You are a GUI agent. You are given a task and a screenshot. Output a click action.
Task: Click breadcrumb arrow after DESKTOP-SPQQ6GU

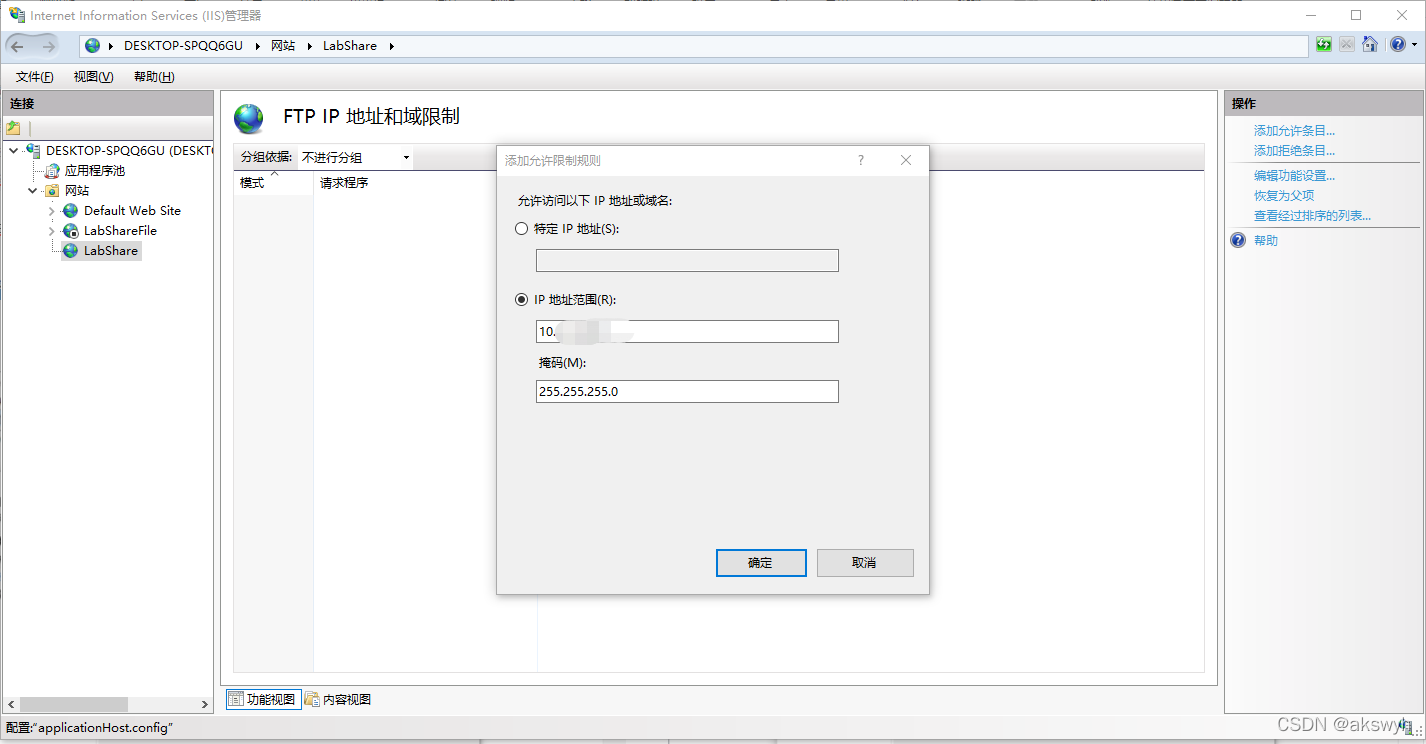pyautogui.click(x=257, y=46)
